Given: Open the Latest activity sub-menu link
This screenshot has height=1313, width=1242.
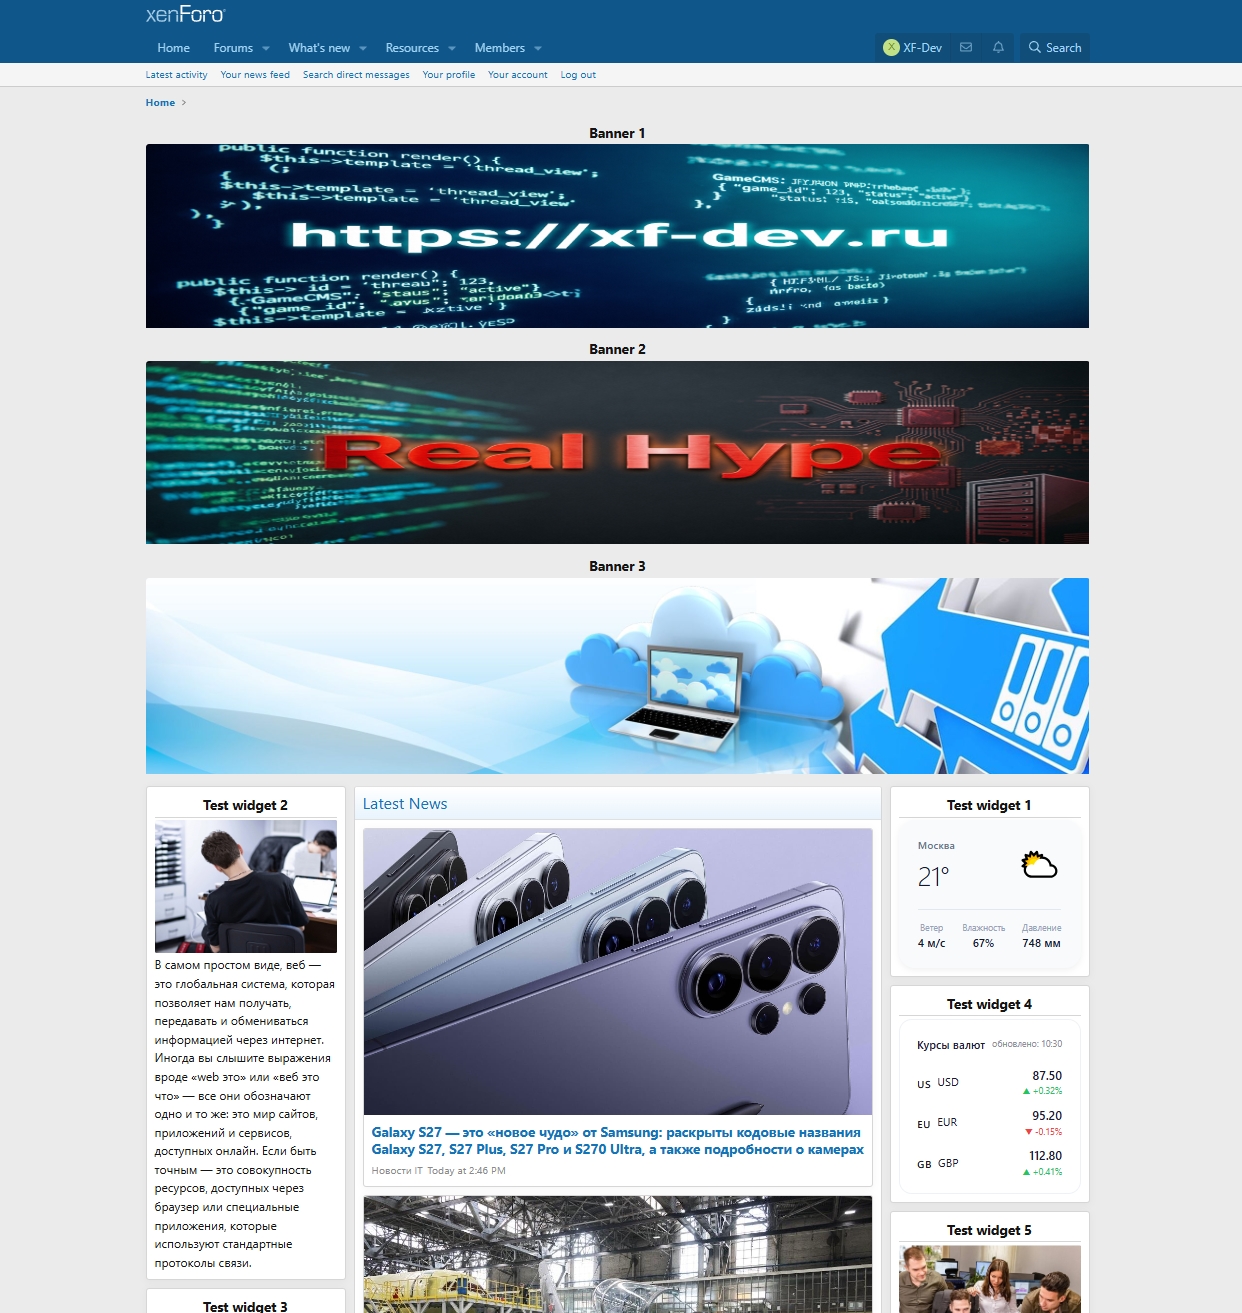Looking at the screenshot, I should pyautogui.click(x=176, y=75).
